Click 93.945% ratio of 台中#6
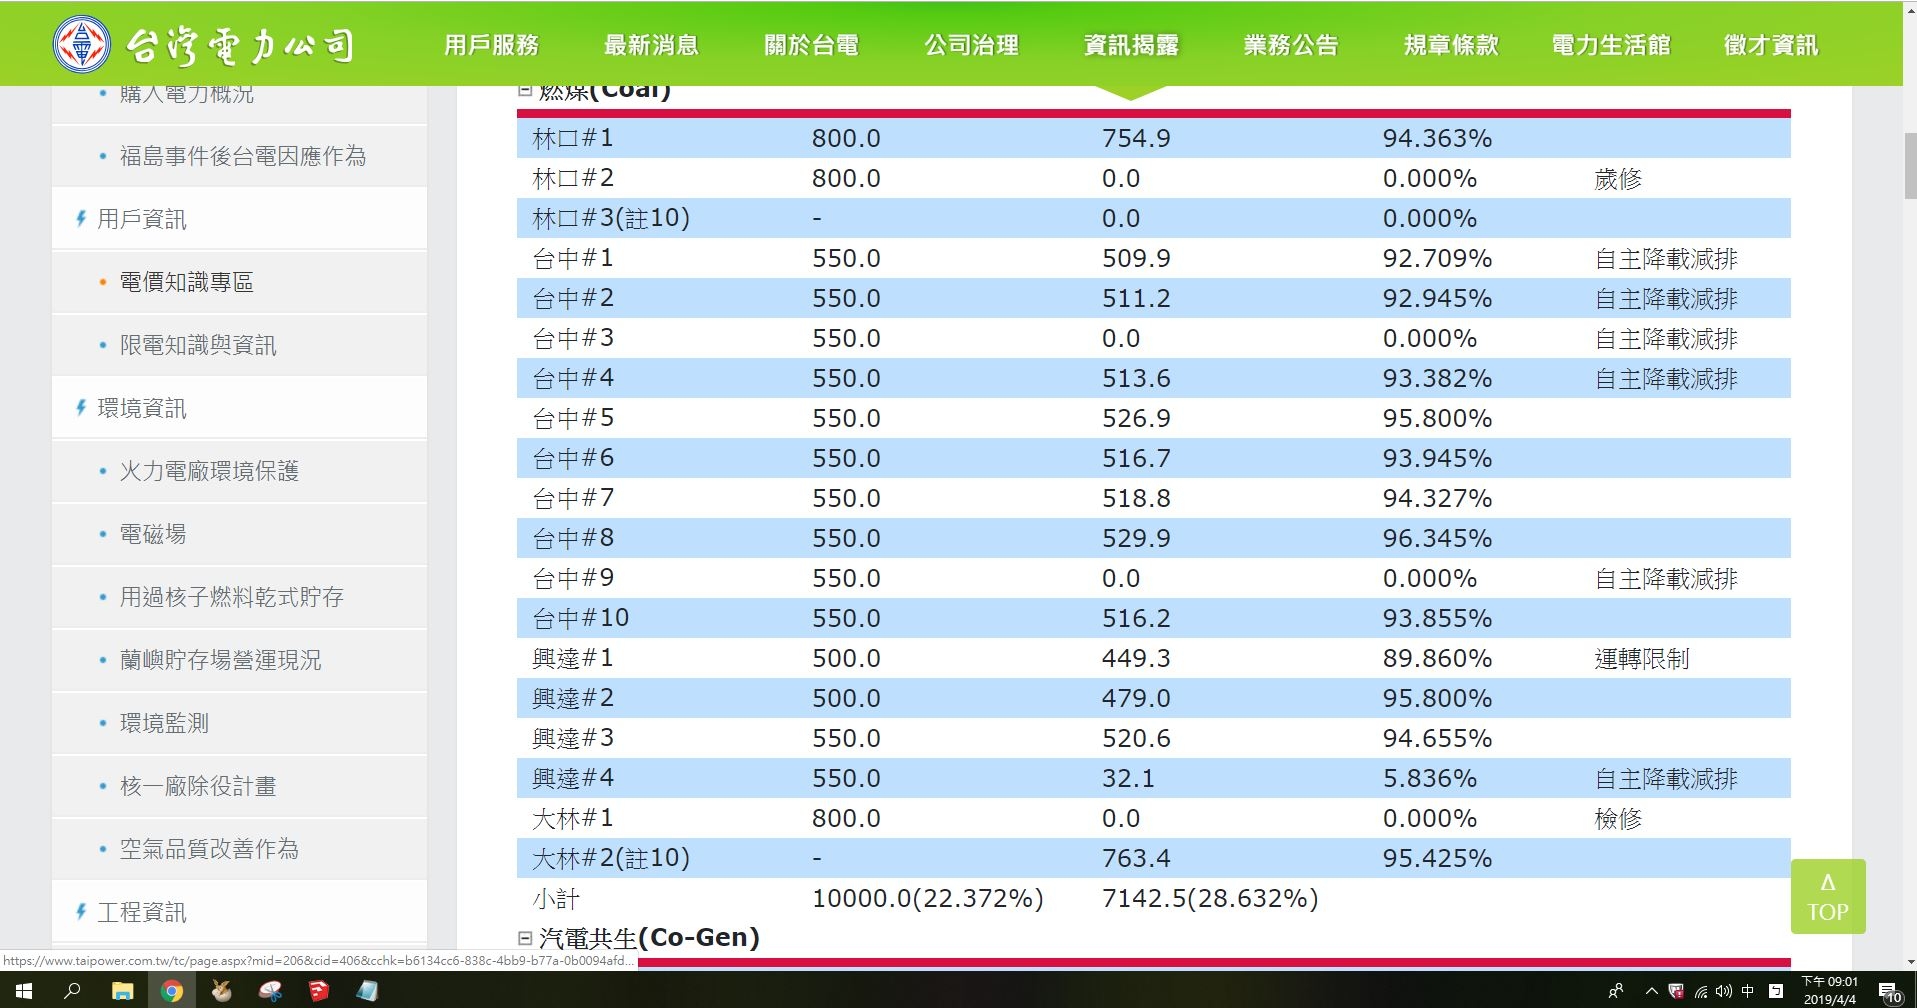The width and height of the screenshot is (1917, 1008). (1437, 458)
